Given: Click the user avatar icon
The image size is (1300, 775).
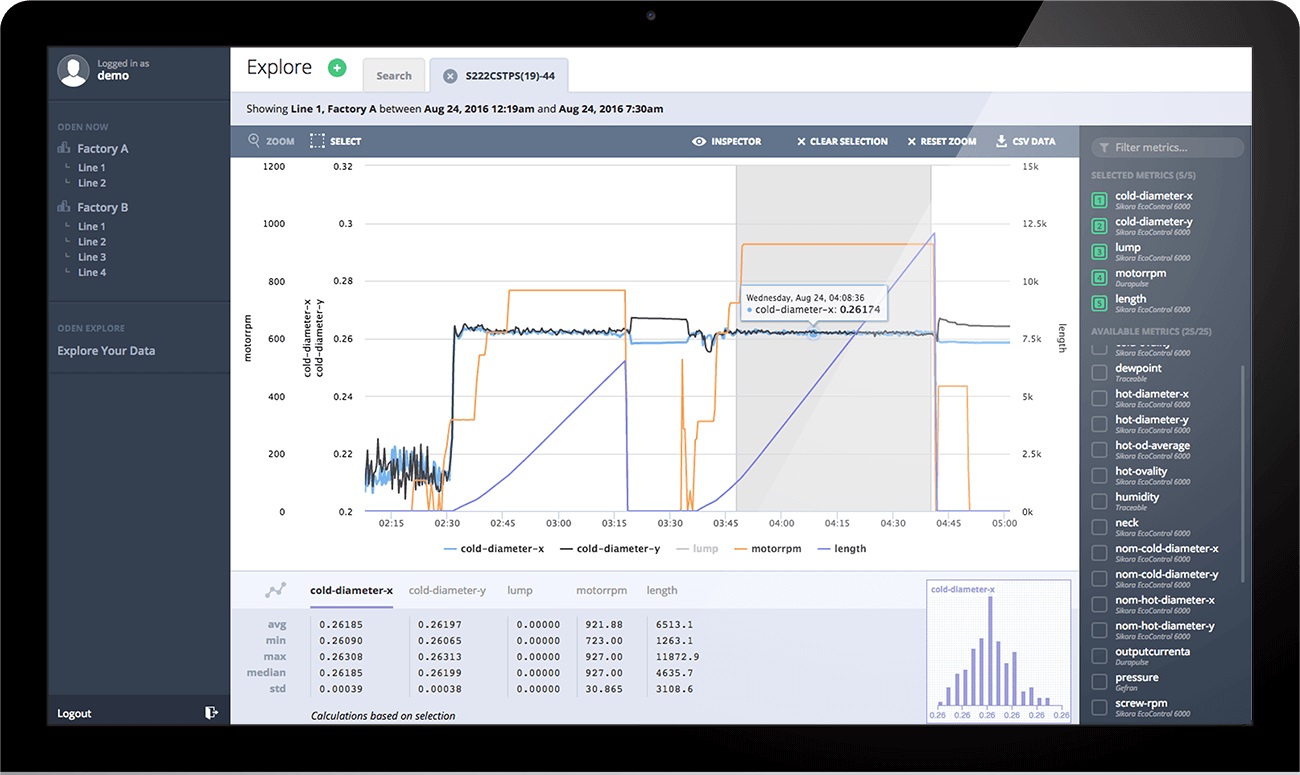Looking at the screenshot, I should [74, 70].
